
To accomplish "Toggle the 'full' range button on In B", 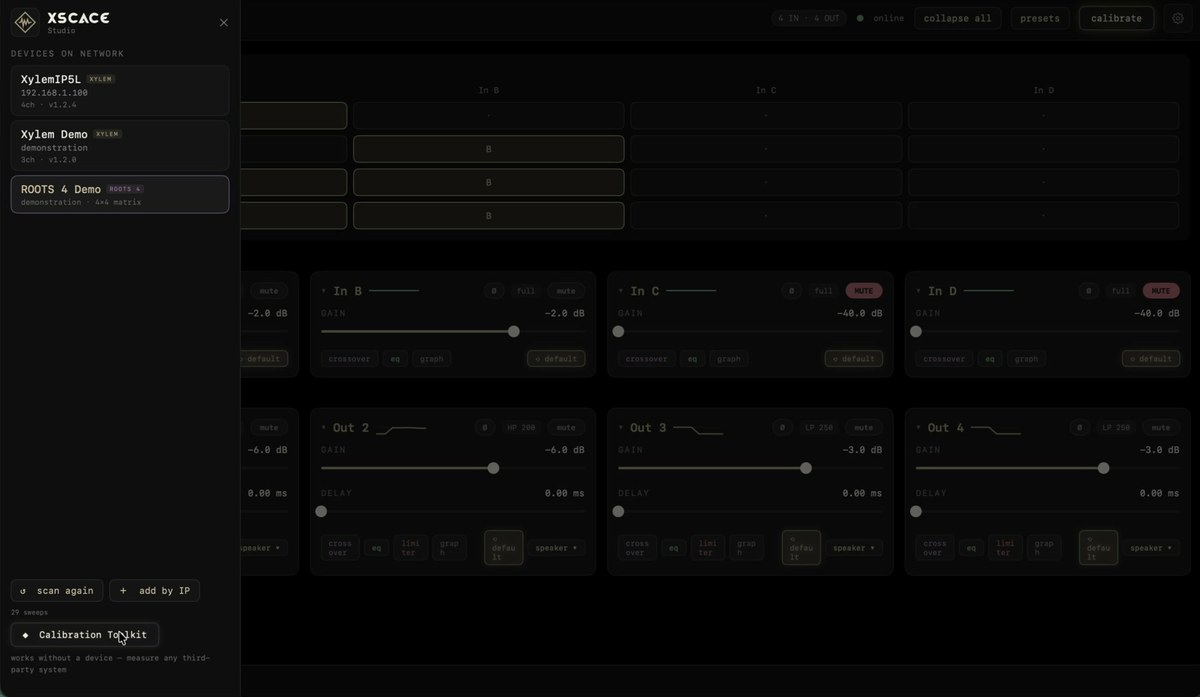I will (526, 291).
